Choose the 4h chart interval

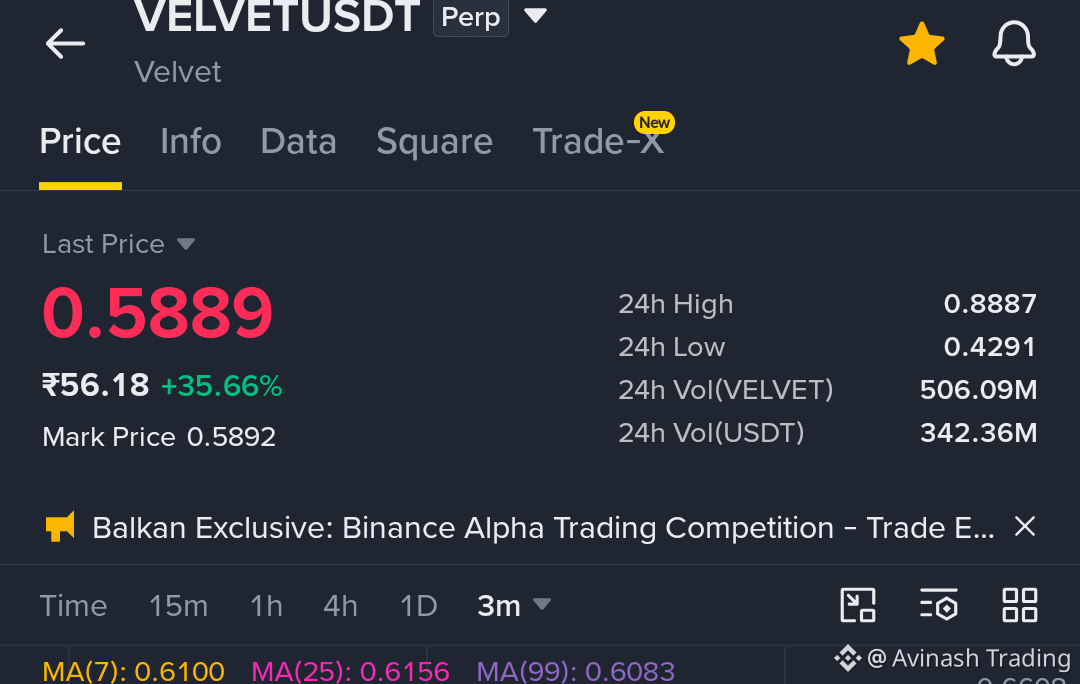click(340, 605)
